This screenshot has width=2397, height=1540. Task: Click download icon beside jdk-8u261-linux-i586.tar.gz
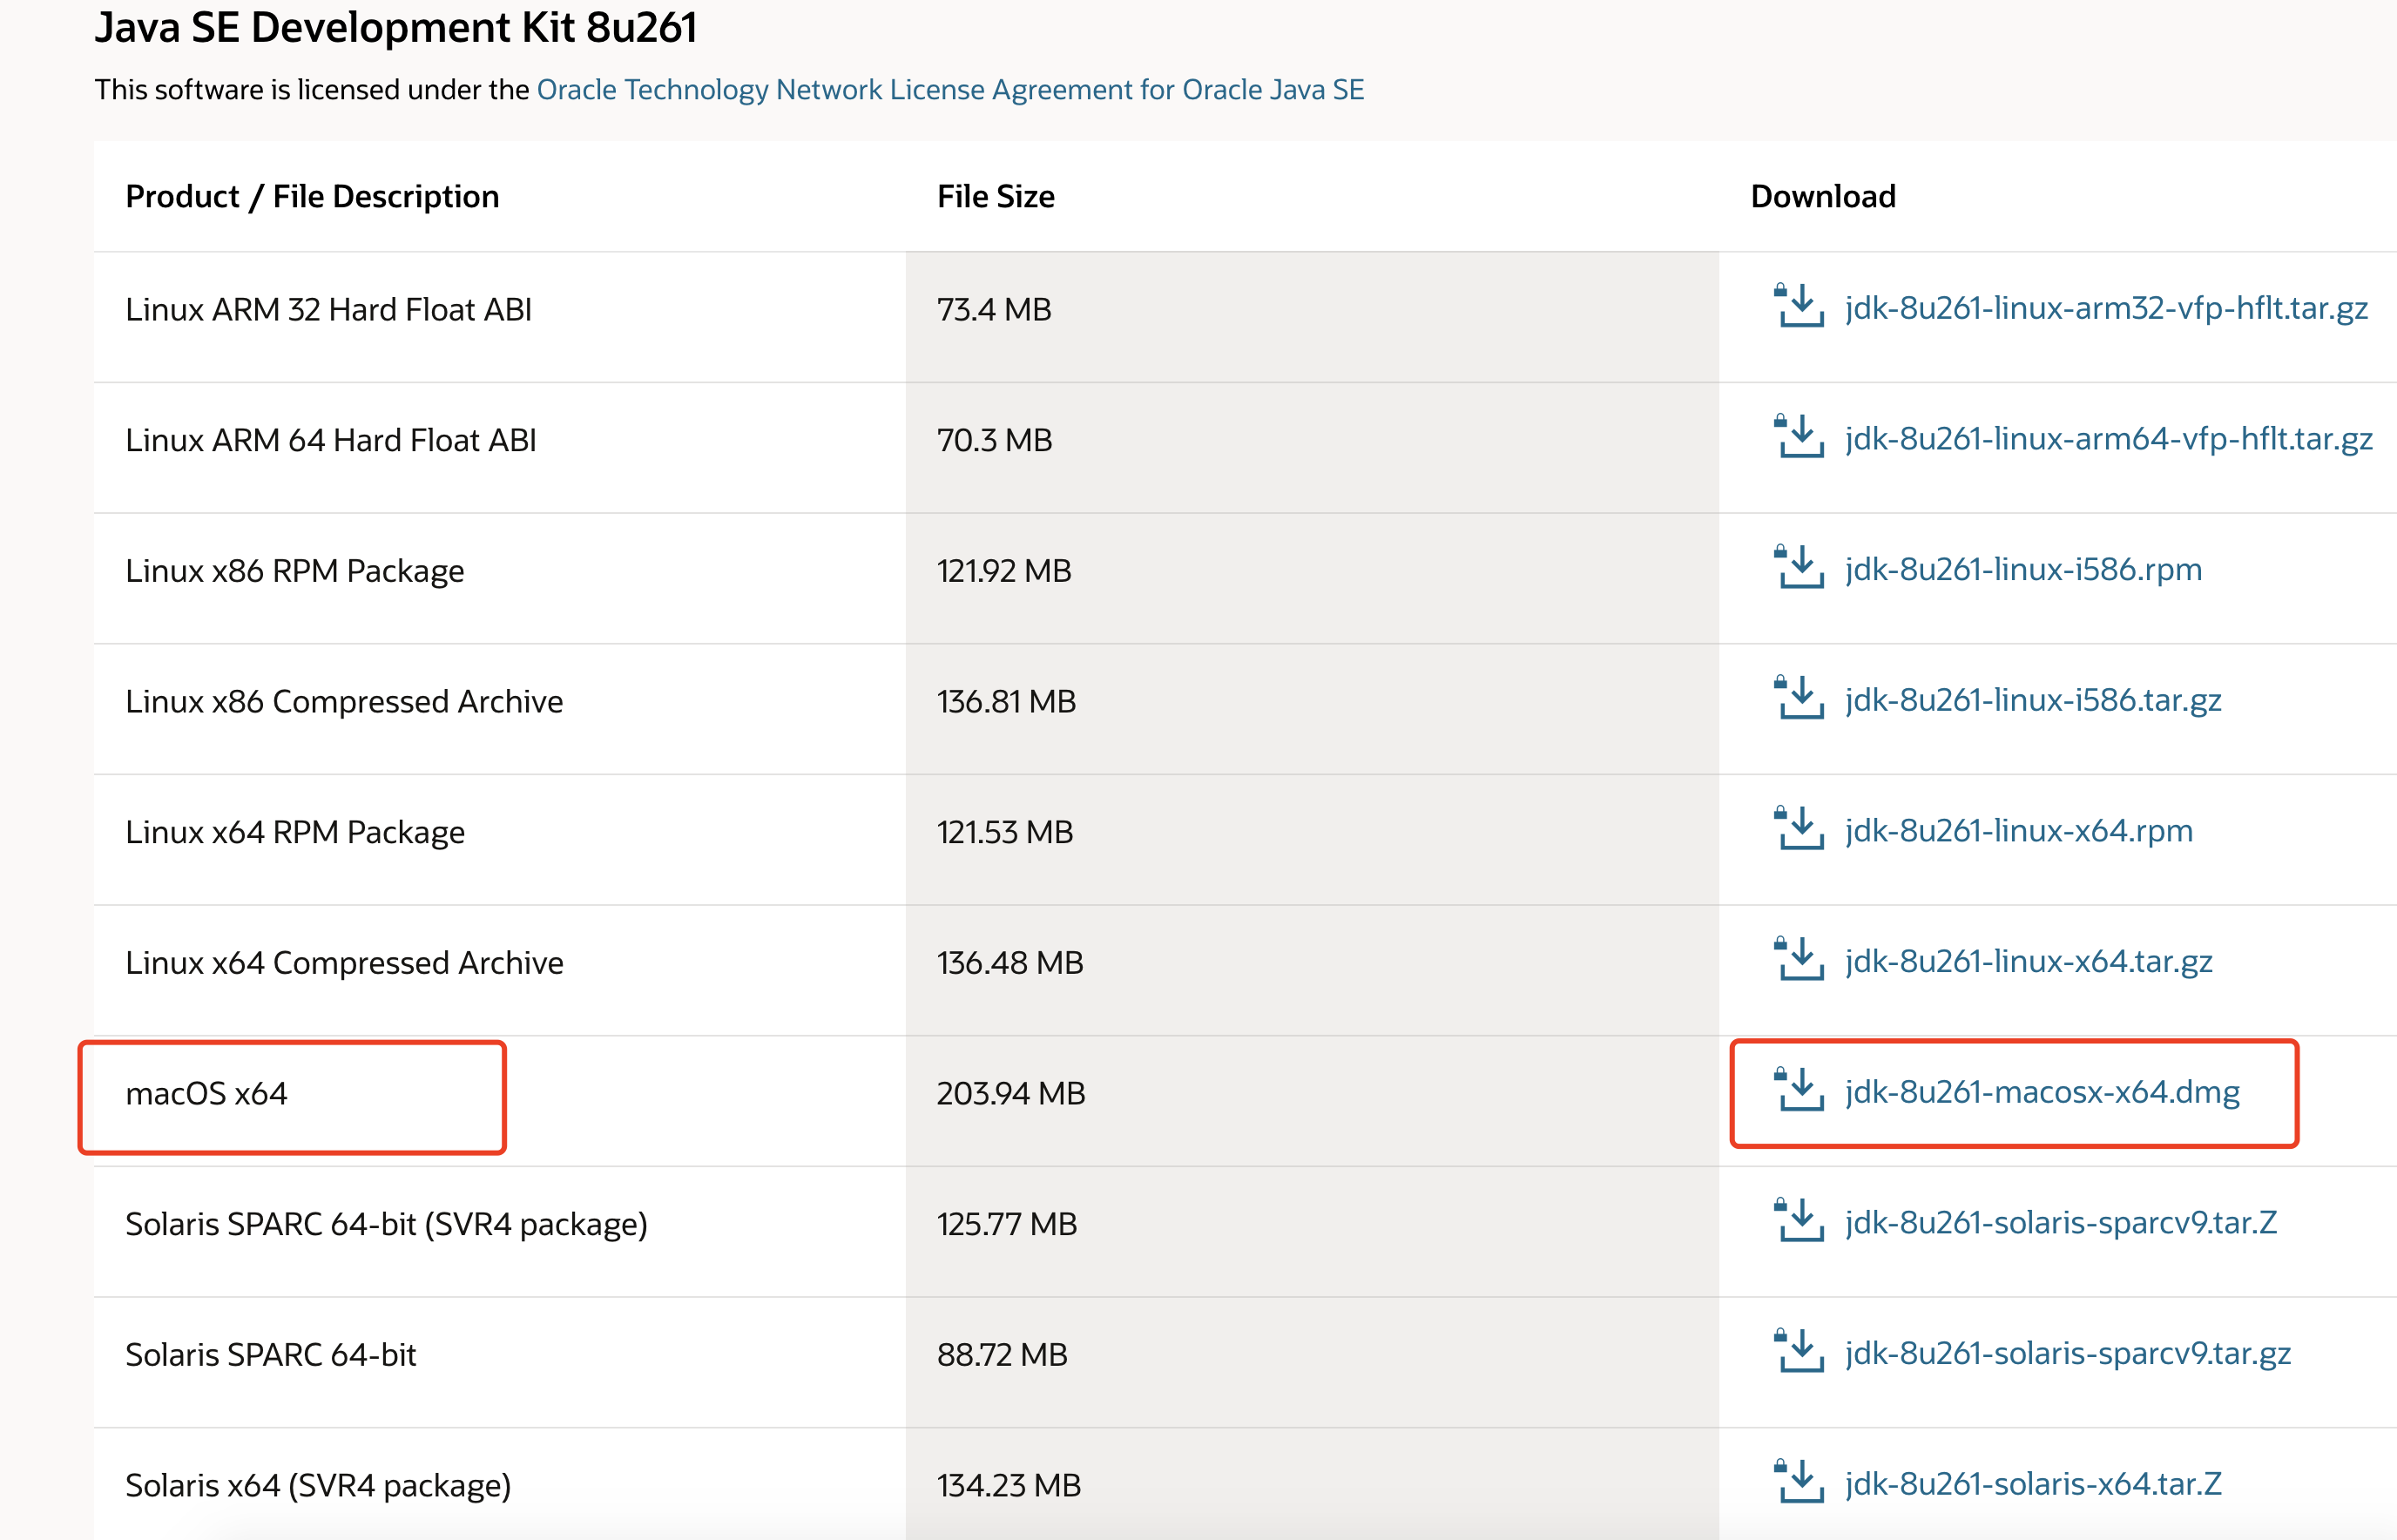(x=1798, y=698)
